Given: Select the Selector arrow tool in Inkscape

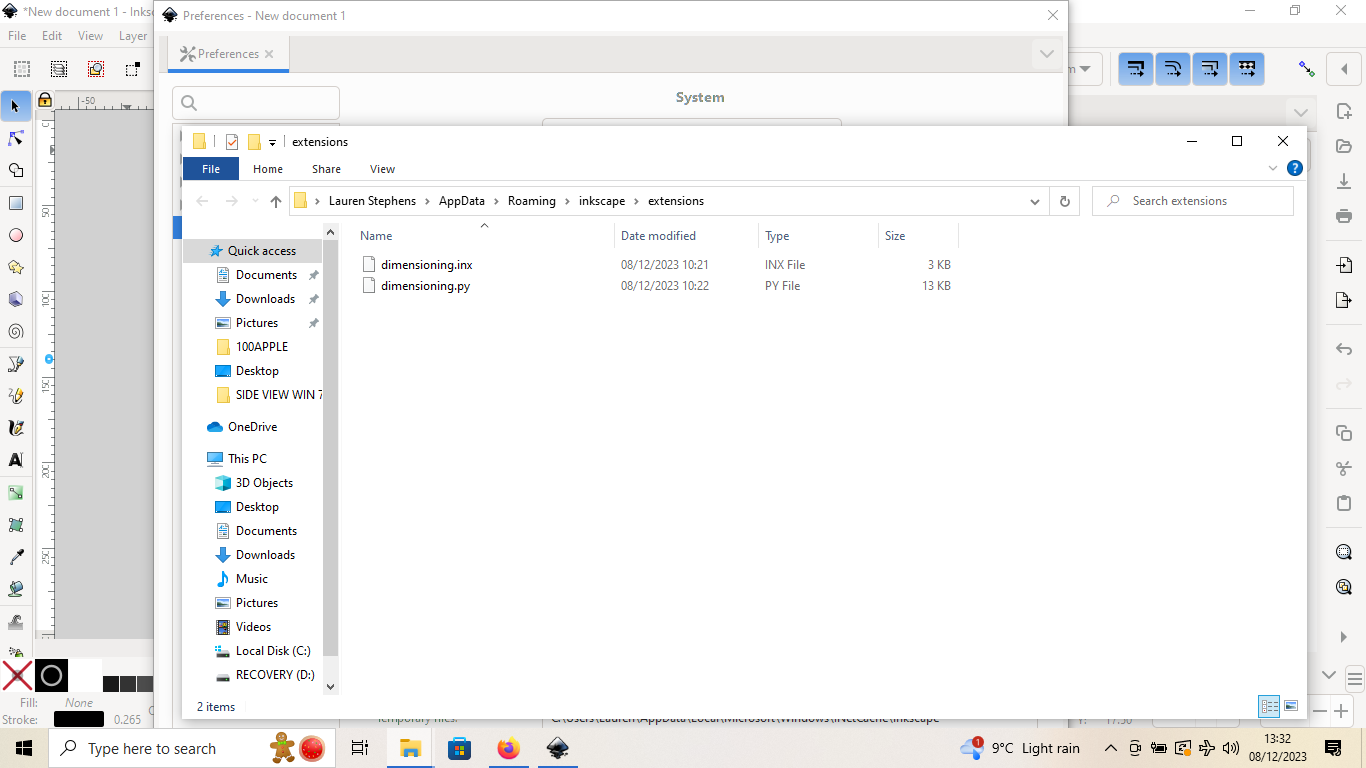Looking at the screenshot, I should [x=16, y=106].
